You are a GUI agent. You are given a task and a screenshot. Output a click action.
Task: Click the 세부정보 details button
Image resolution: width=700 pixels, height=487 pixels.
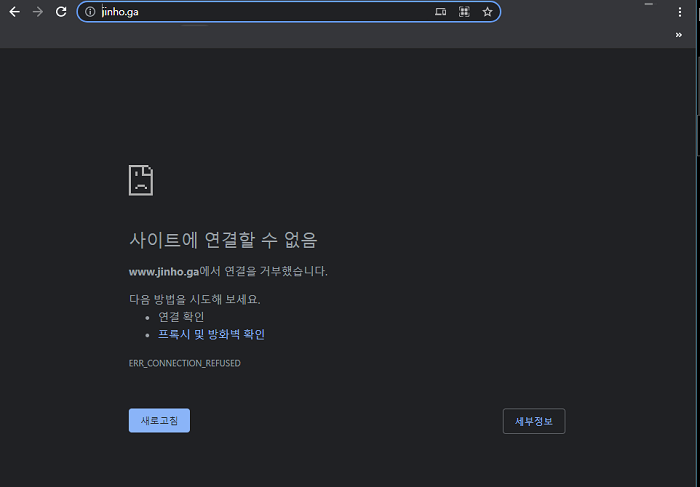[x=534, y=421]
